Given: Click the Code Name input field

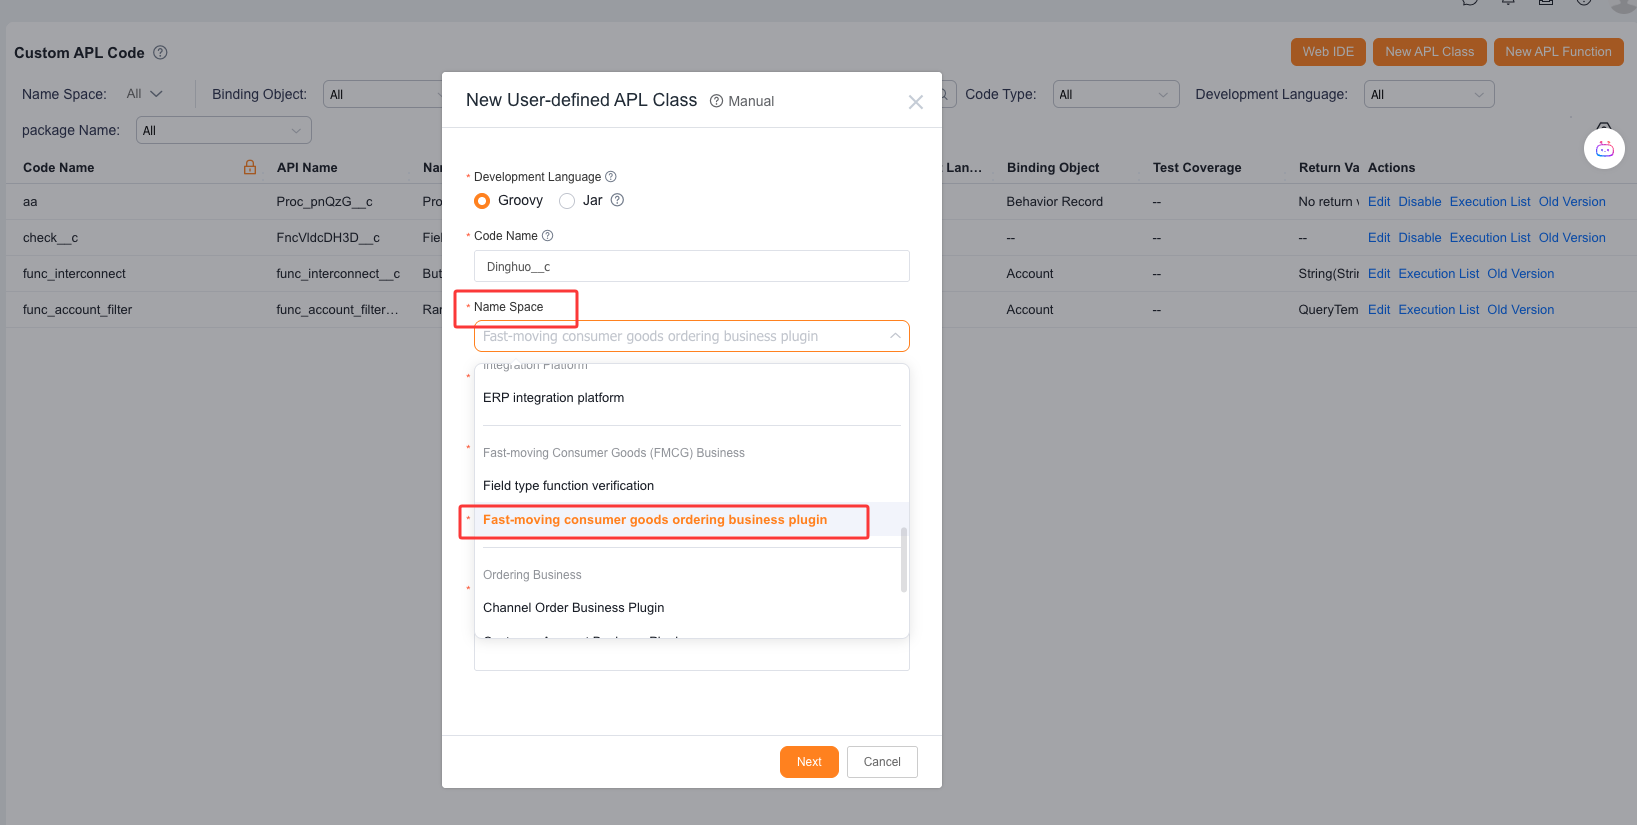Looking at the screenshot, I should click(x=691, y=267).
